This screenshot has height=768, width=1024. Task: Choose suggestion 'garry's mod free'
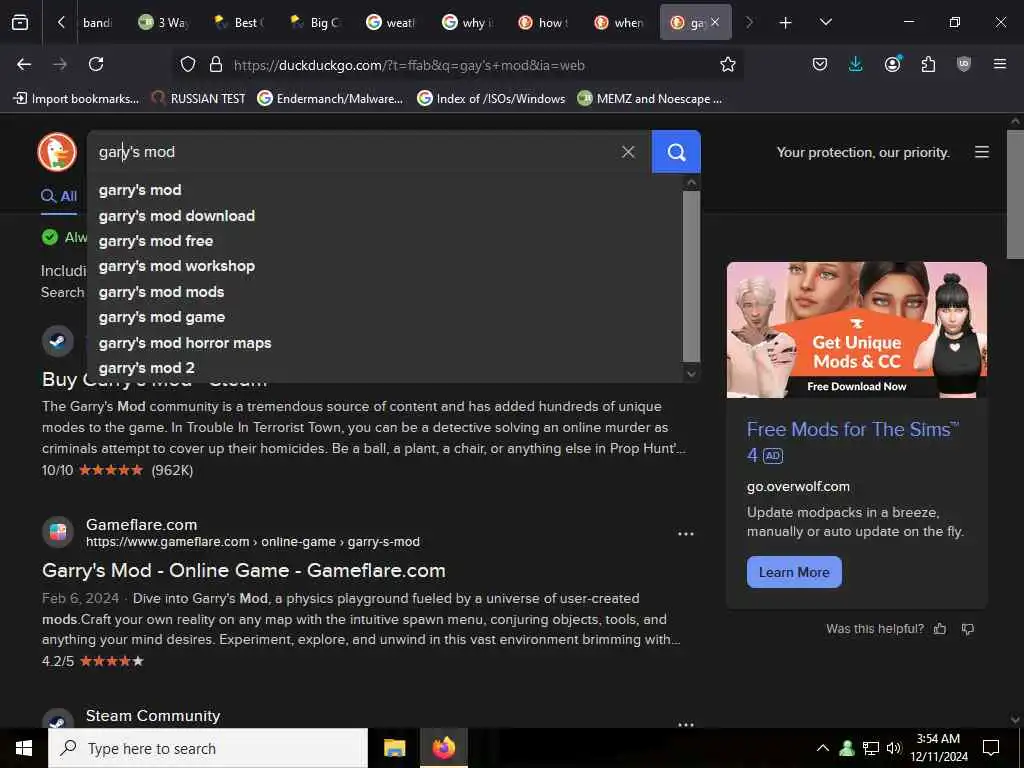[x=385, y=241]
